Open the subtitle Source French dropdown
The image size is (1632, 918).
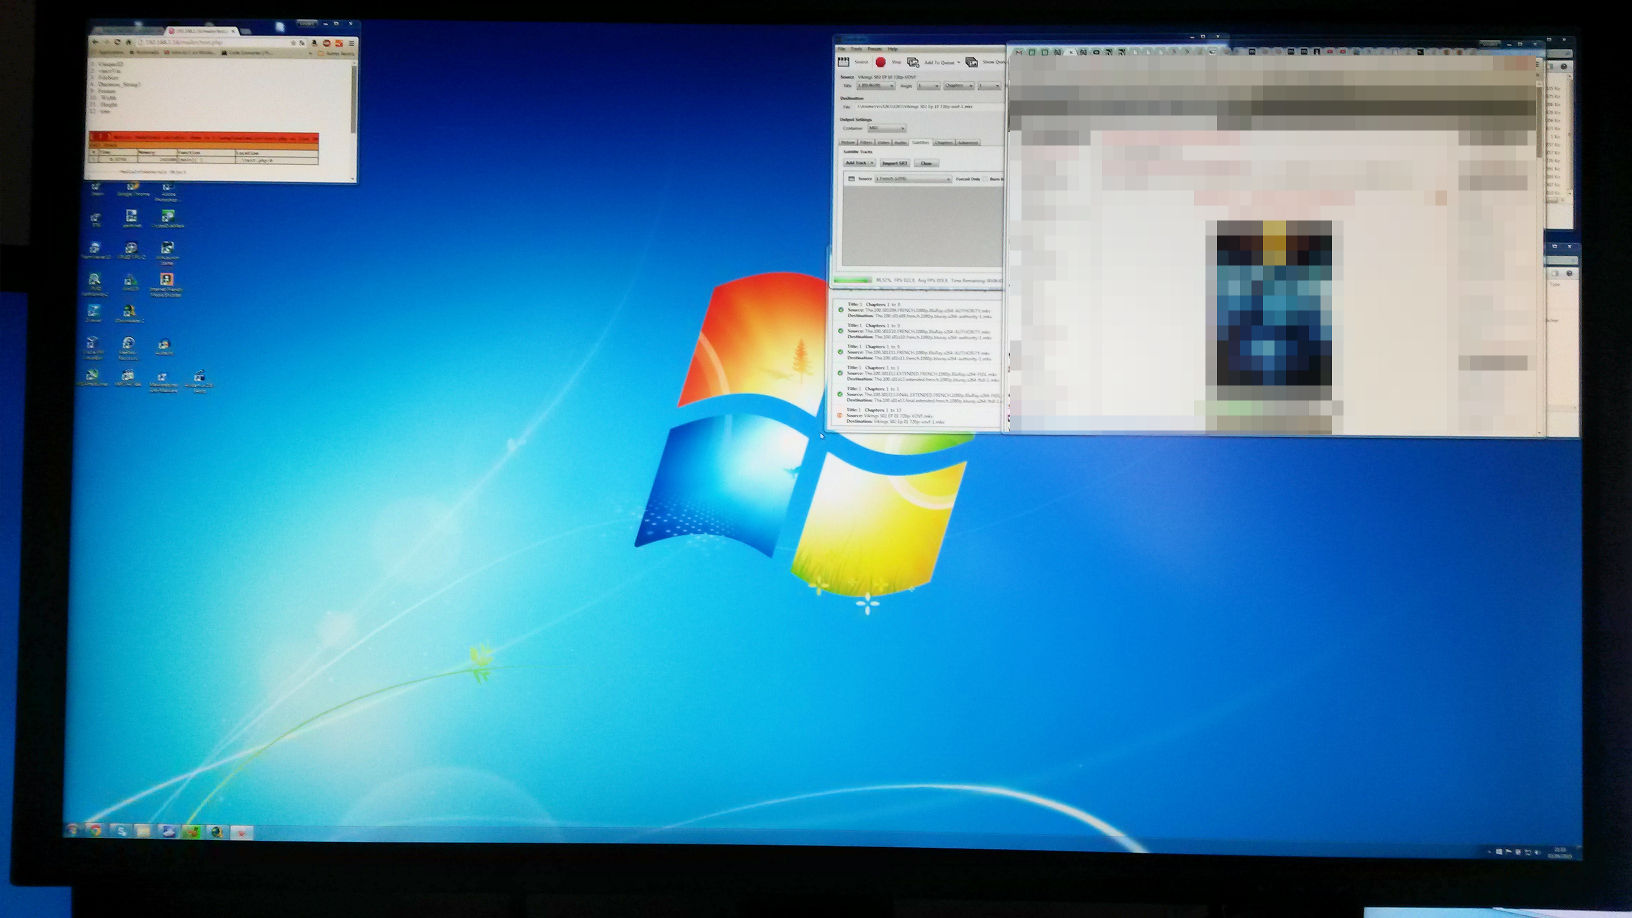913,179
